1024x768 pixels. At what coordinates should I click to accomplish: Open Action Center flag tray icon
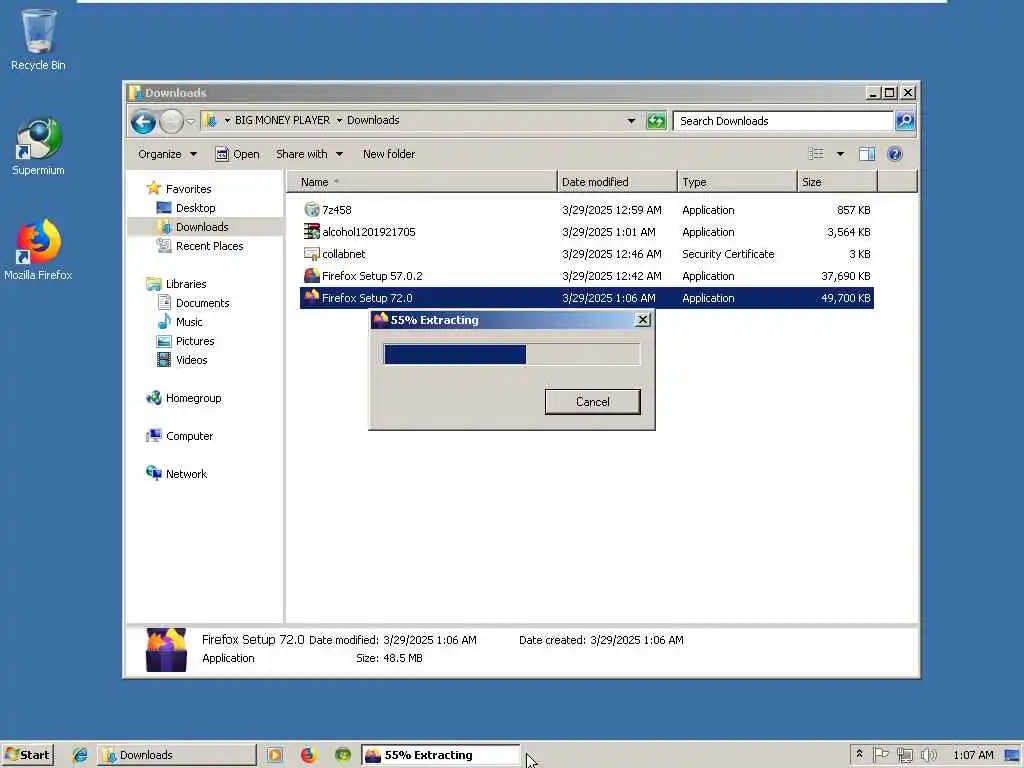[880, 754]
